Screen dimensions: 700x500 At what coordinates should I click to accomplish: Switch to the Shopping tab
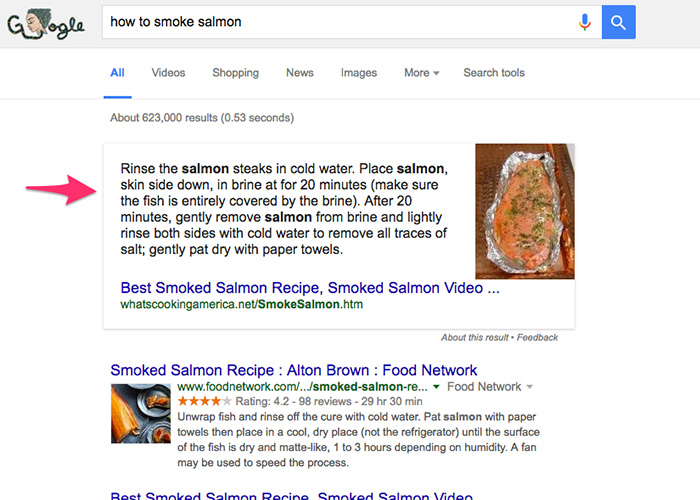[235, 73]
